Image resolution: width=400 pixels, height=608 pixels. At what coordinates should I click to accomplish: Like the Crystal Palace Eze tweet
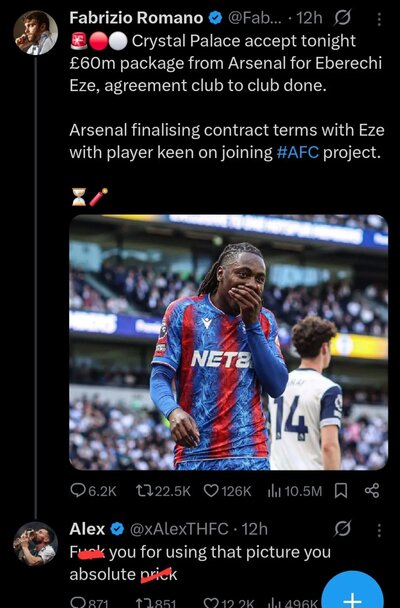tap(228, 491)
